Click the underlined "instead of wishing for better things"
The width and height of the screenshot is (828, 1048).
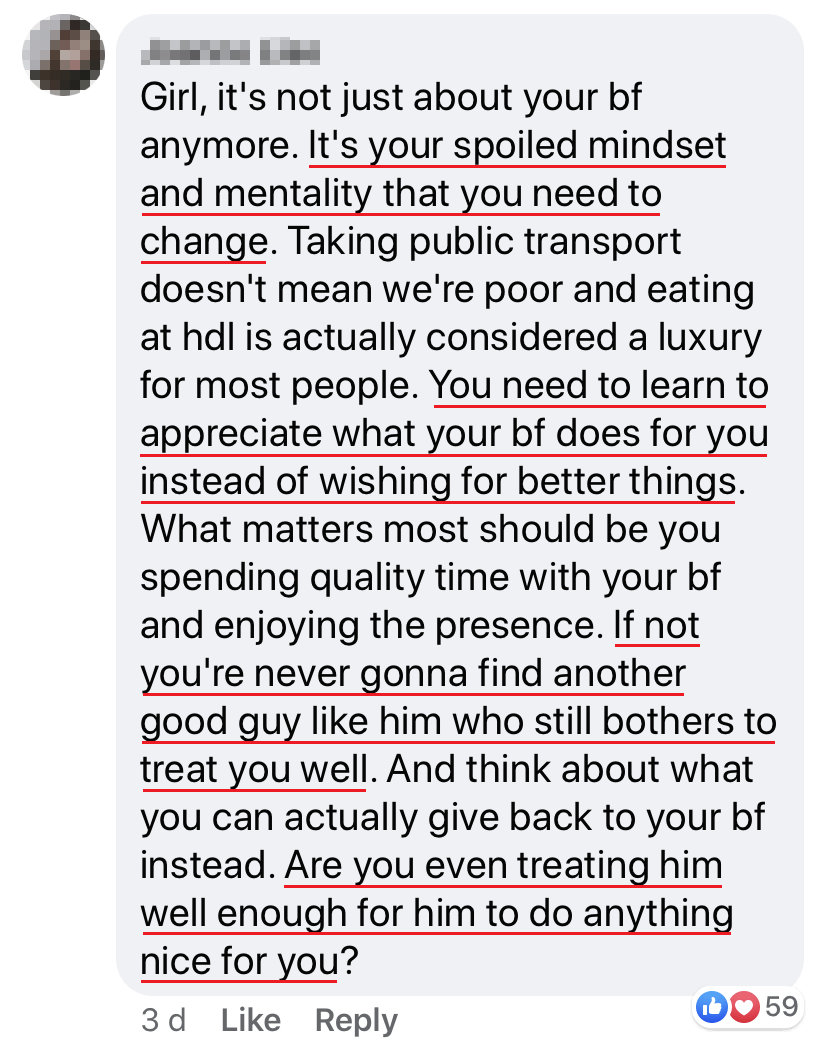point(438,481)
